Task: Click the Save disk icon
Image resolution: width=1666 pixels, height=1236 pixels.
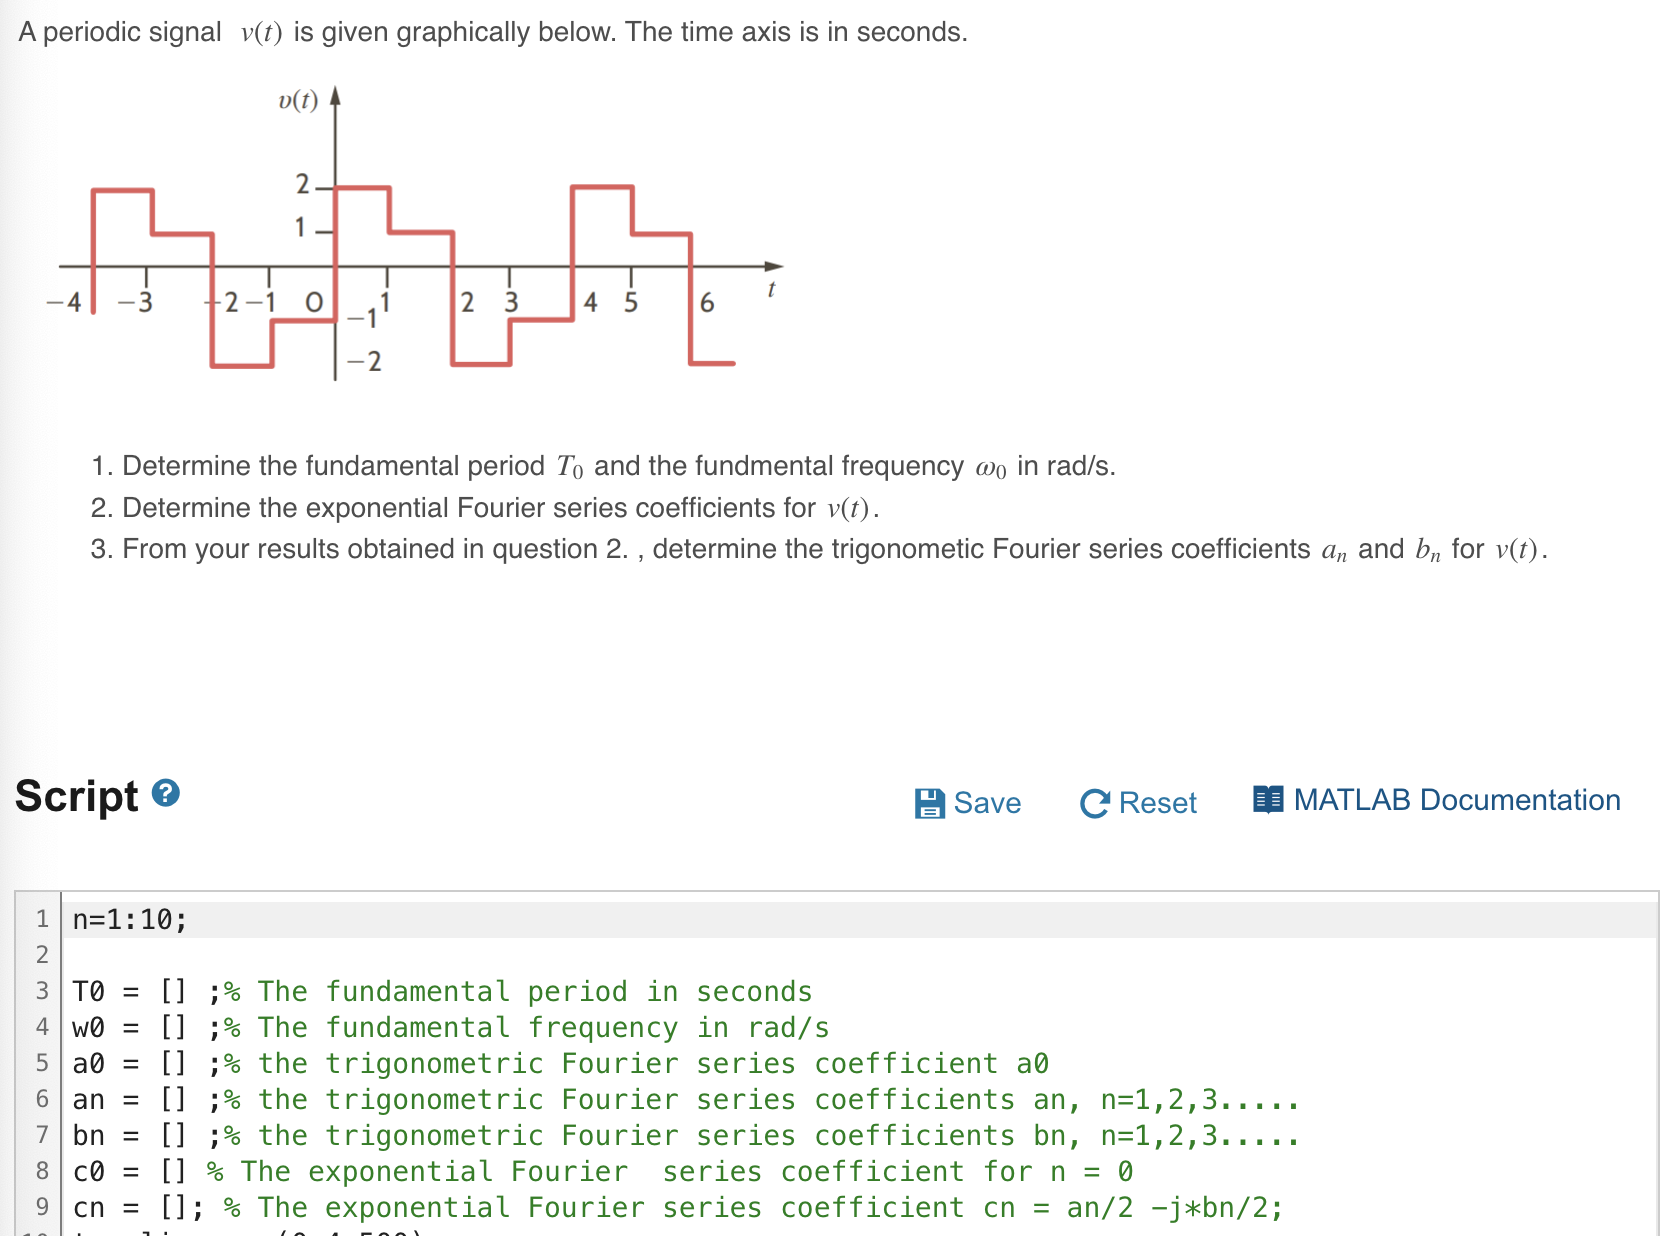Action: point(931,802)
